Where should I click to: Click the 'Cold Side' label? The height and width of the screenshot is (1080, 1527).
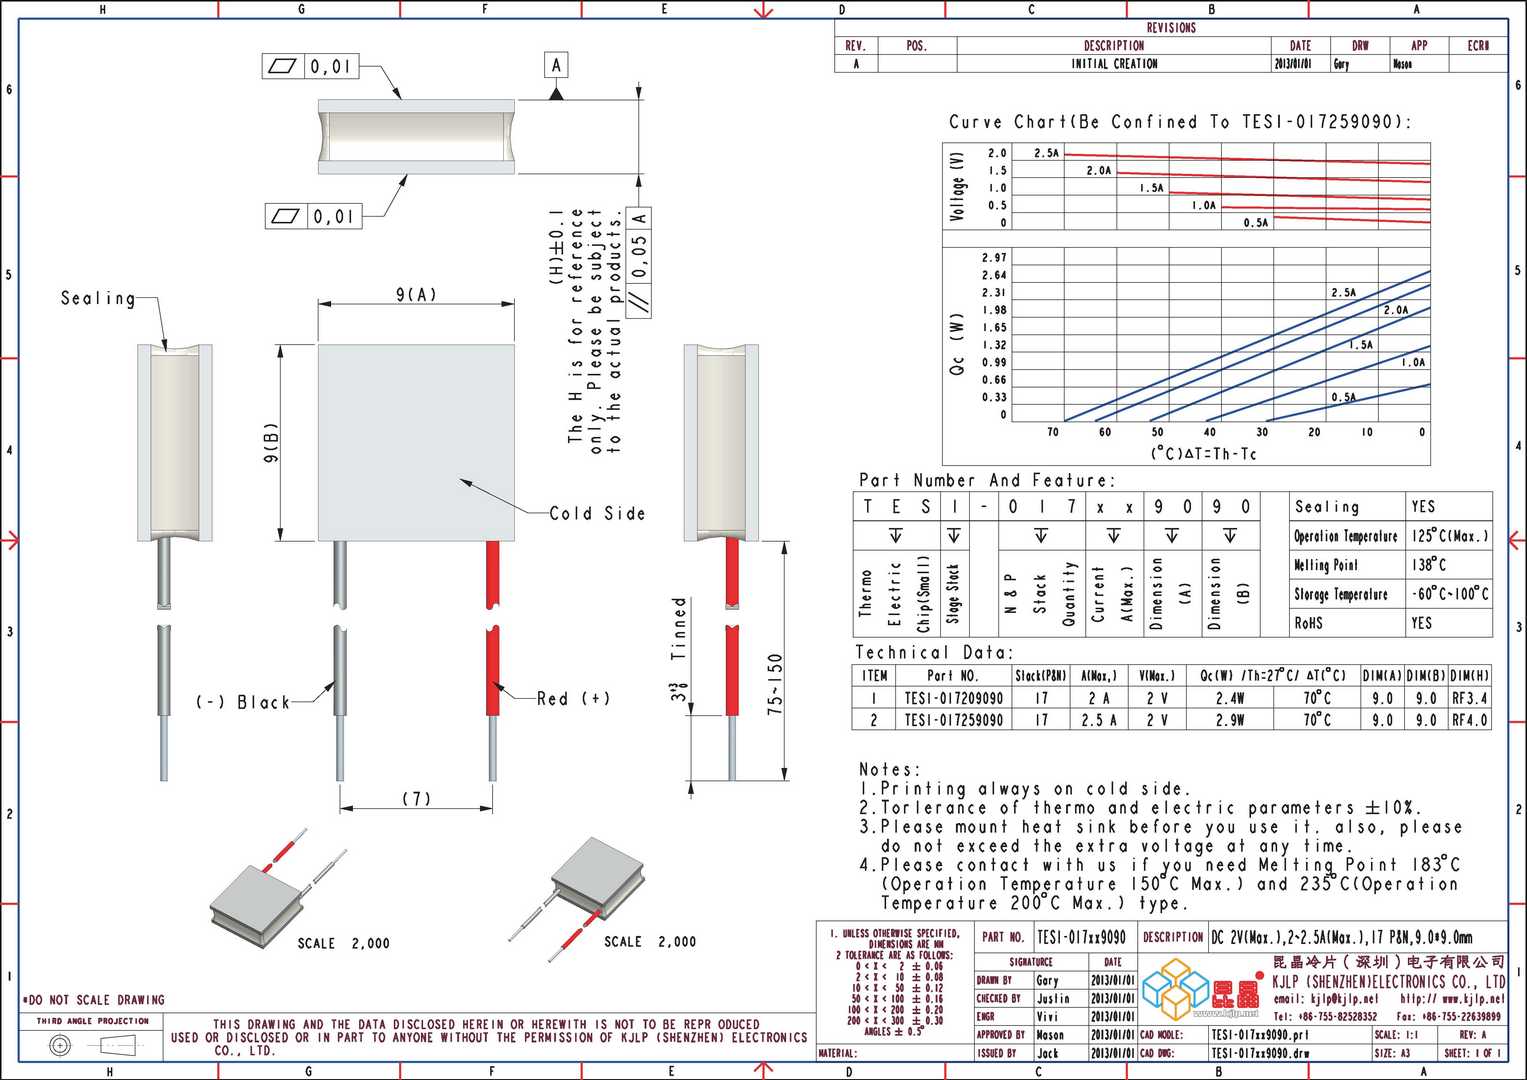[597, 513]
